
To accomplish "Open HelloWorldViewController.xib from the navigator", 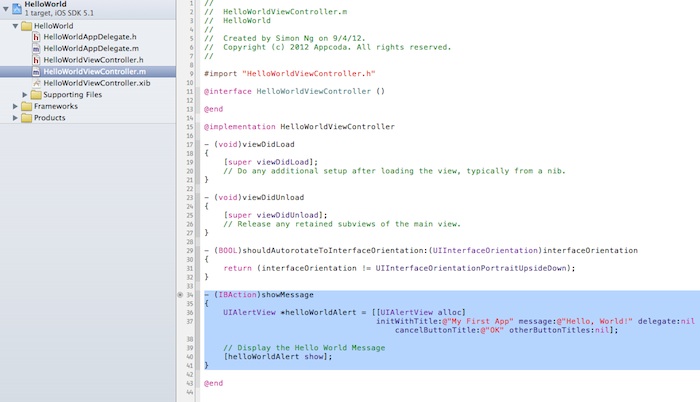I will 95,83.
